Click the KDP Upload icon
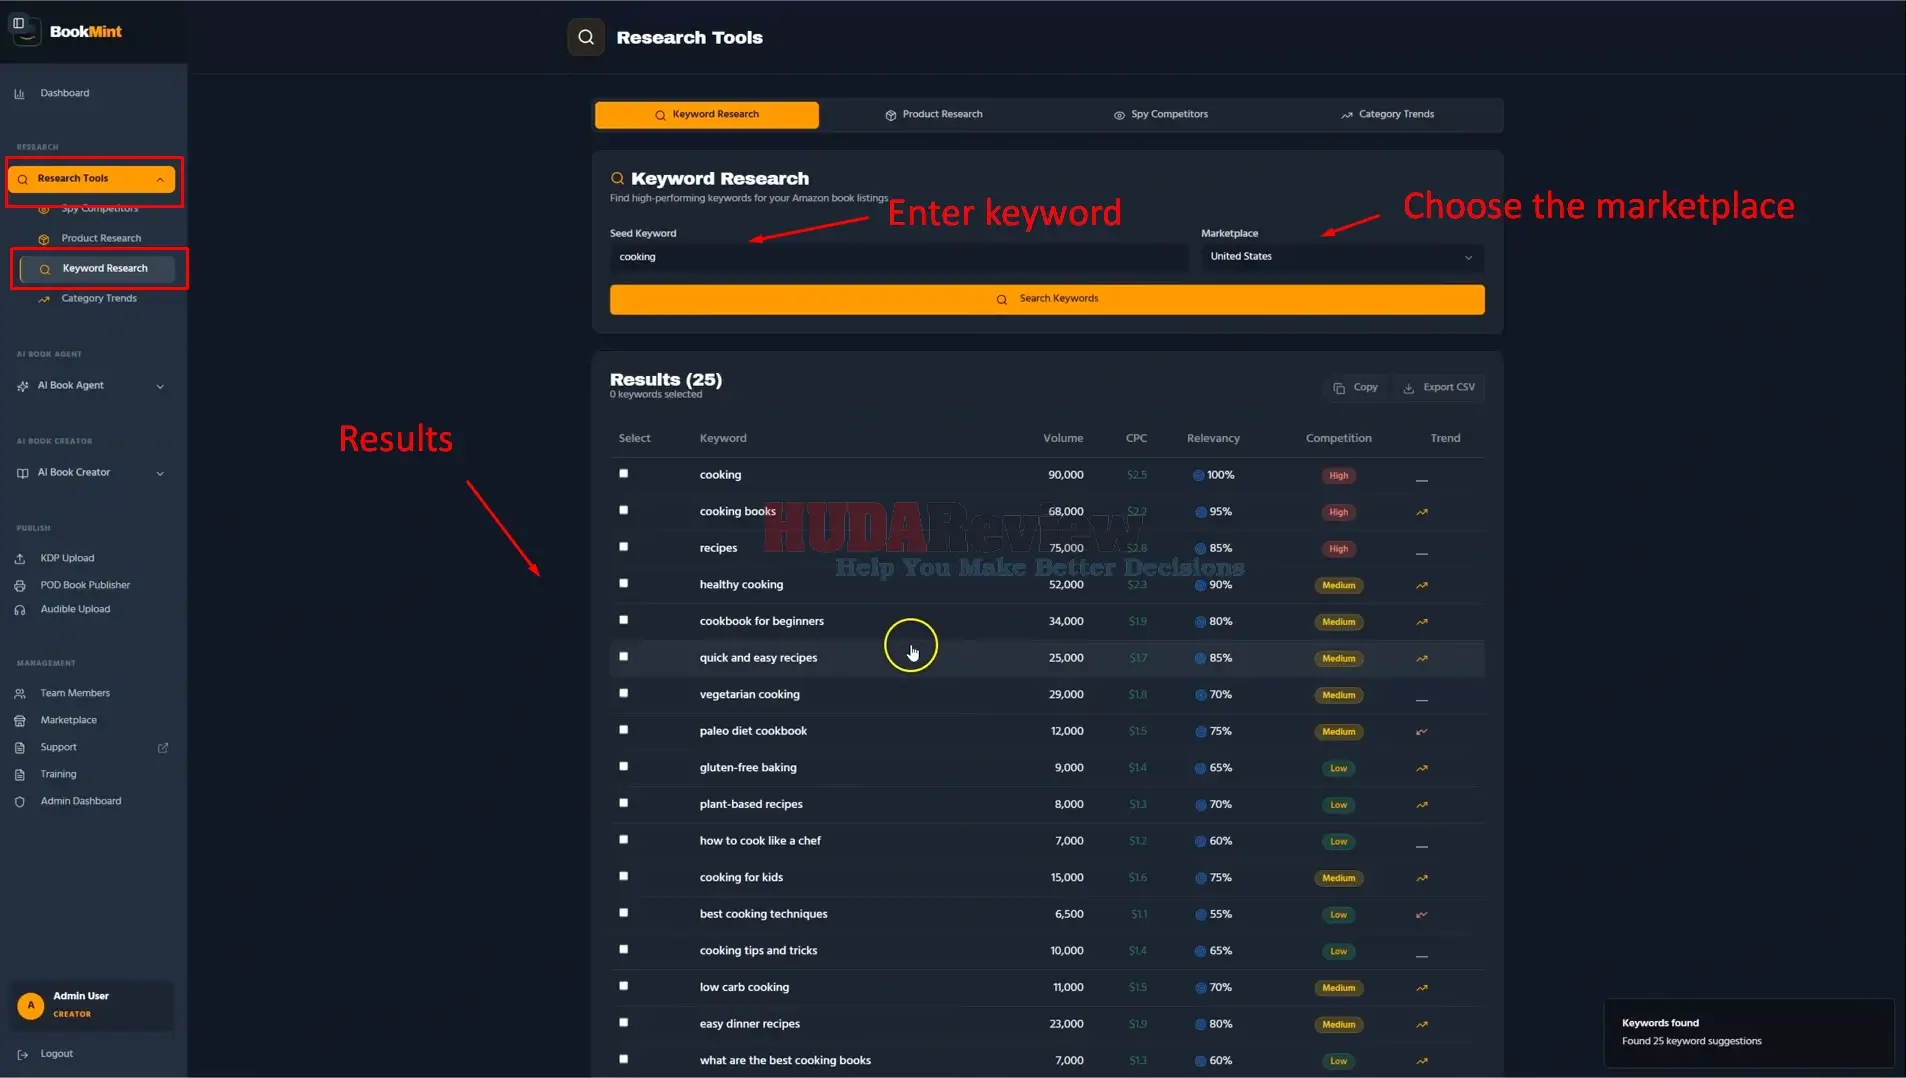 tap(20, 559)
